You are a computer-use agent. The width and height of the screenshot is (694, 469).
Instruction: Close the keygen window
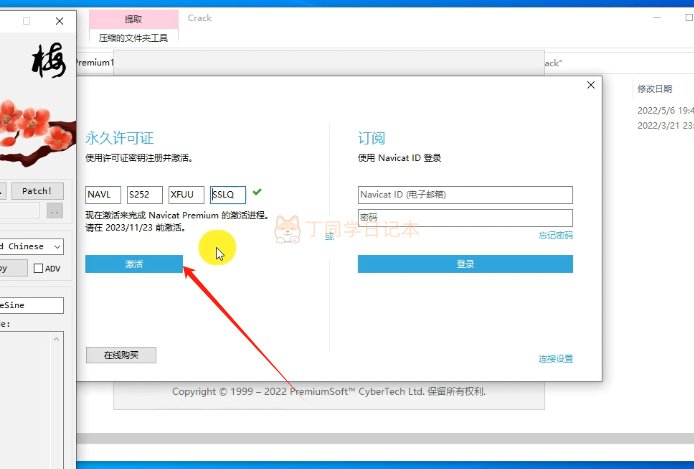click(x=59, y=21)
